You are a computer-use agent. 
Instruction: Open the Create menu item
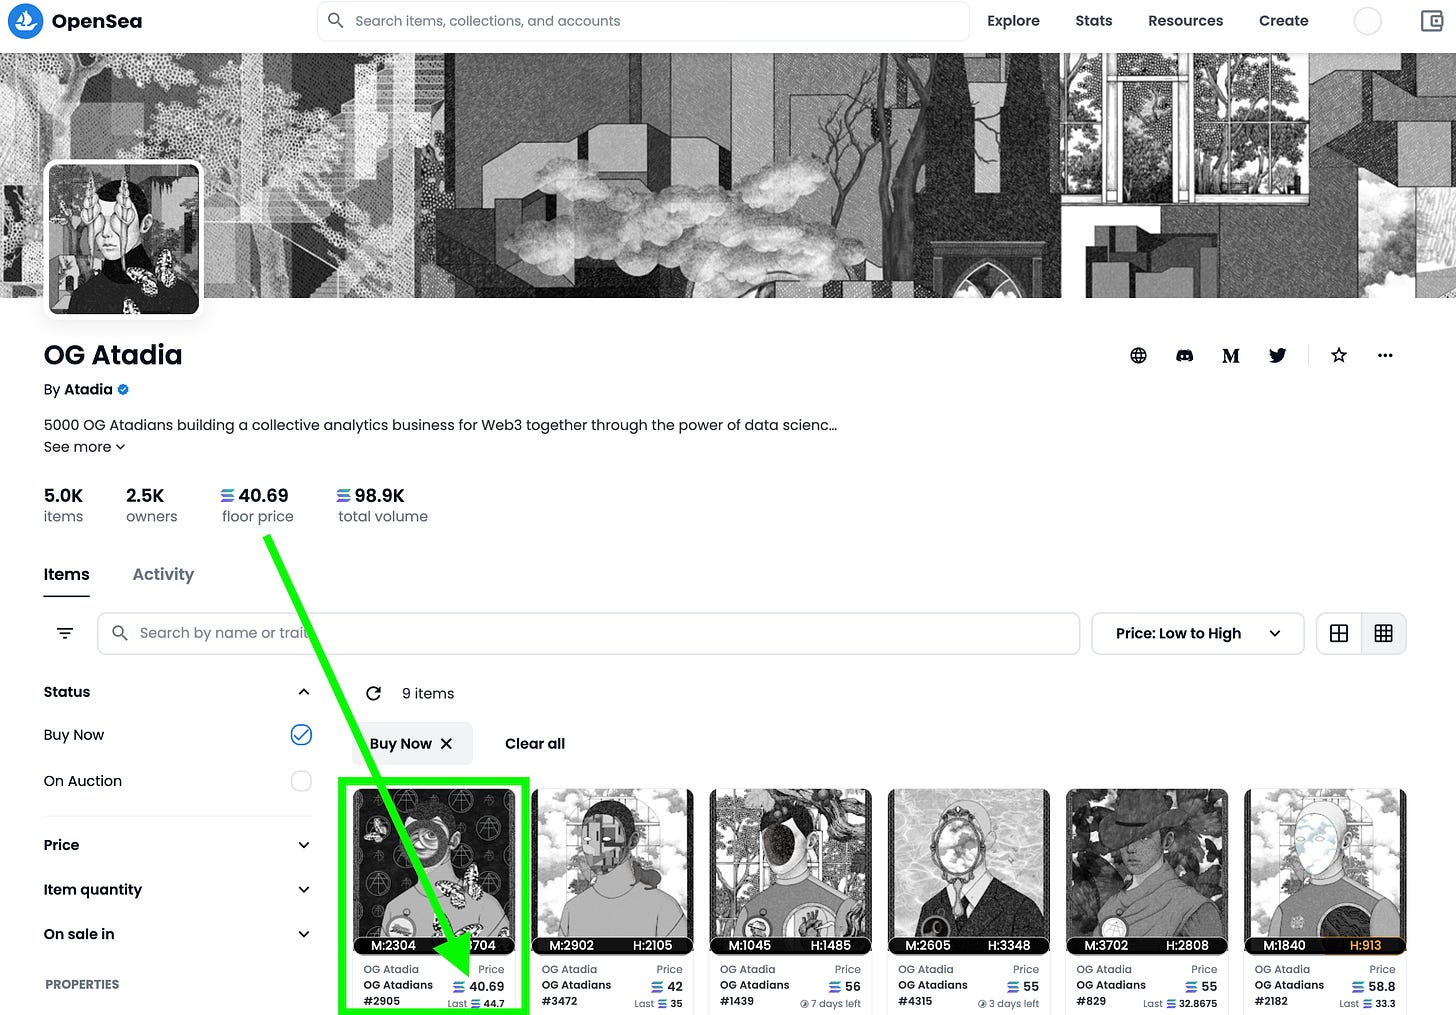pos(1284,21)
